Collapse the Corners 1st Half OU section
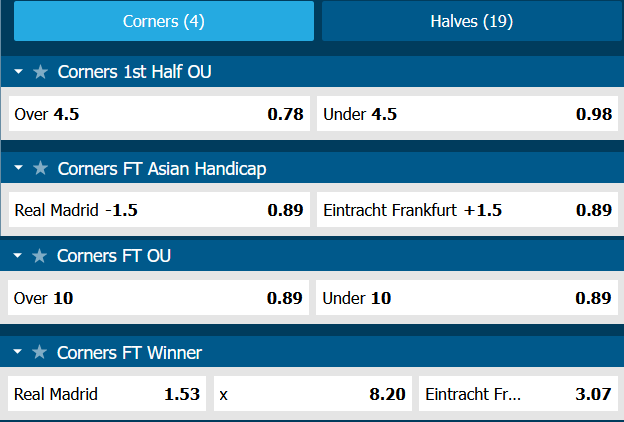 (x=19, y=72)
